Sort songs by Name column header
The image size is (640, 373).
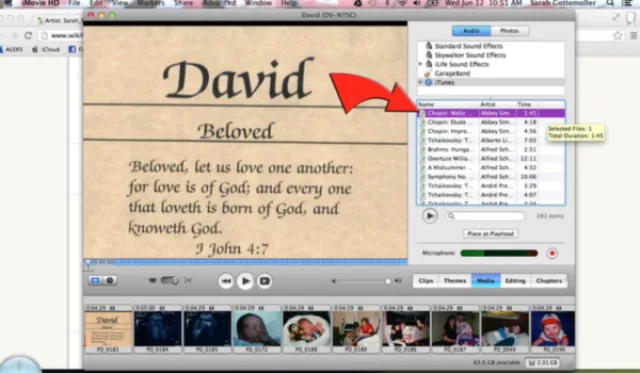pos(448,104)
